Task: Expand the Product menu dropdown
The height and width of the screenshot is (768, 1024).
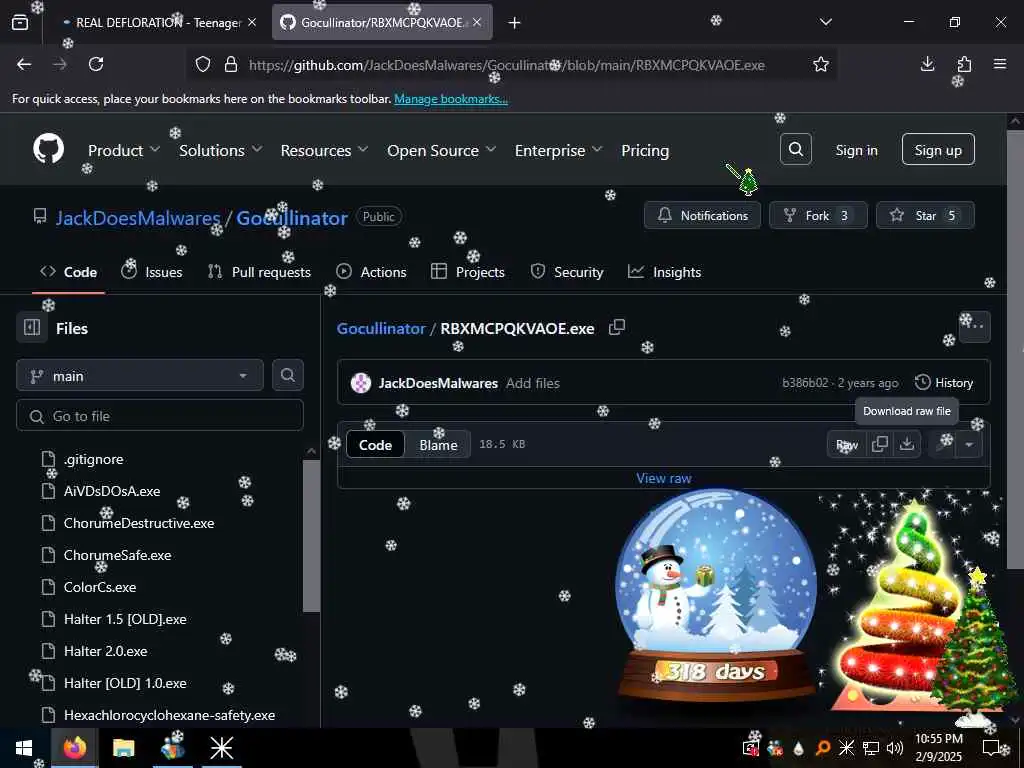Action: pos(123,150)
